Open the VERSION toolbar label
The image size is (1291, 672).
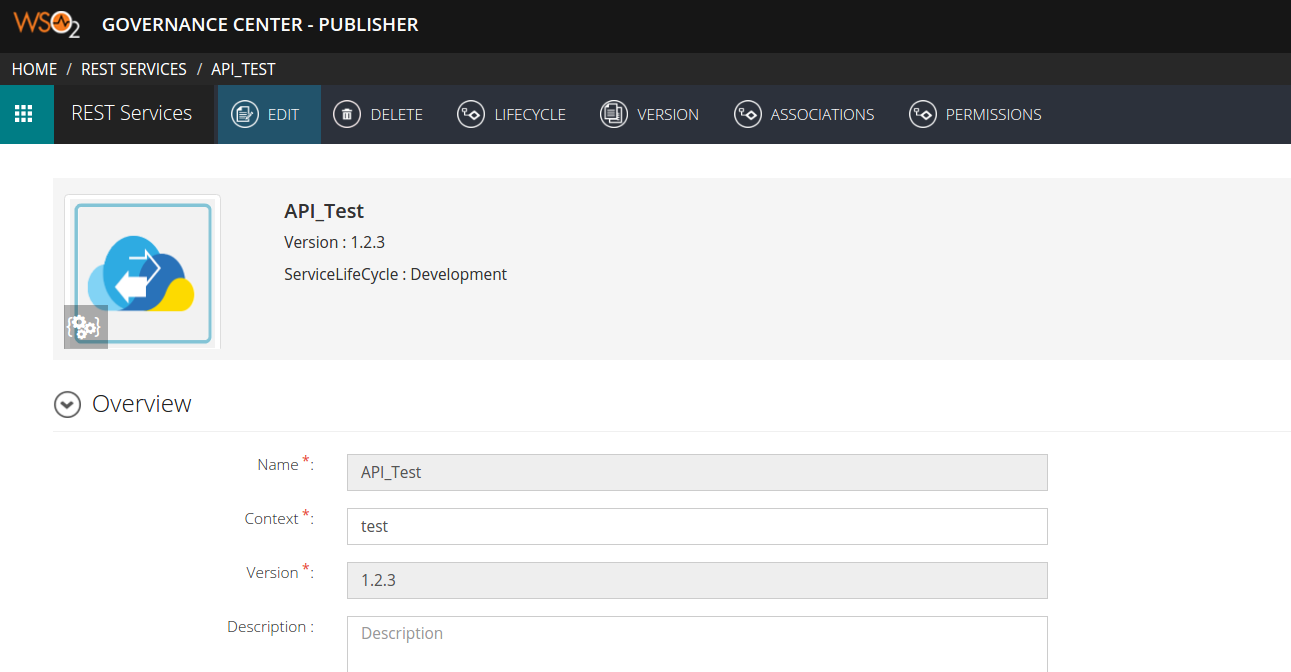[x=668, y=115]
